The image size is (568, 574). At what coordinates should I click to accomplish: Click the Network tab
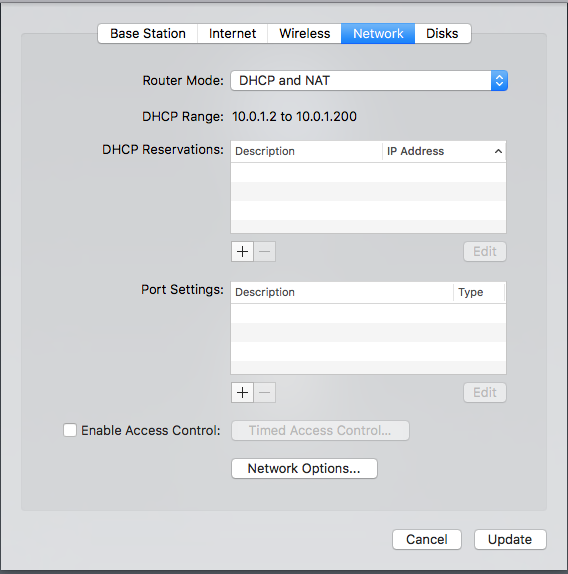378,34
